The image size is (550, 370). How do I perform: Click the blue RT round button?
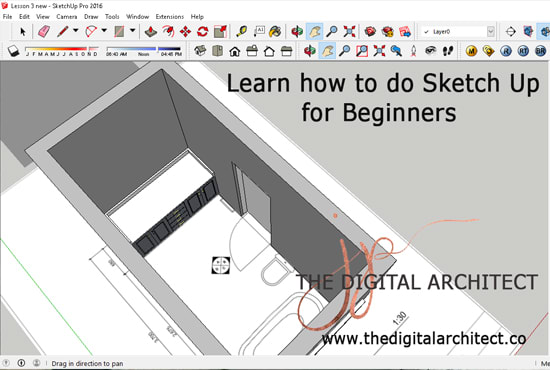click(x=523, y=51)
